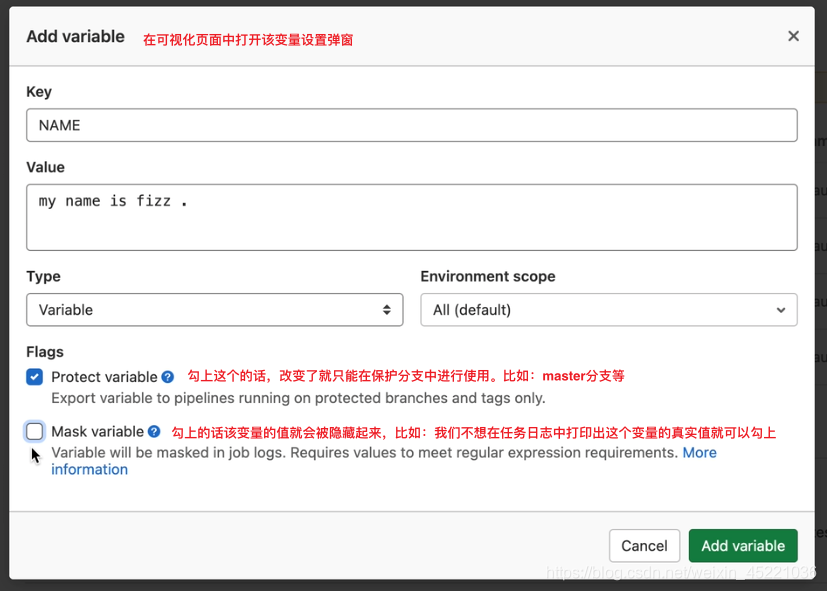The width and height of the screenshot is (827, 591).
Task: Click the Protect variable label text
Action: pos(104,377)
